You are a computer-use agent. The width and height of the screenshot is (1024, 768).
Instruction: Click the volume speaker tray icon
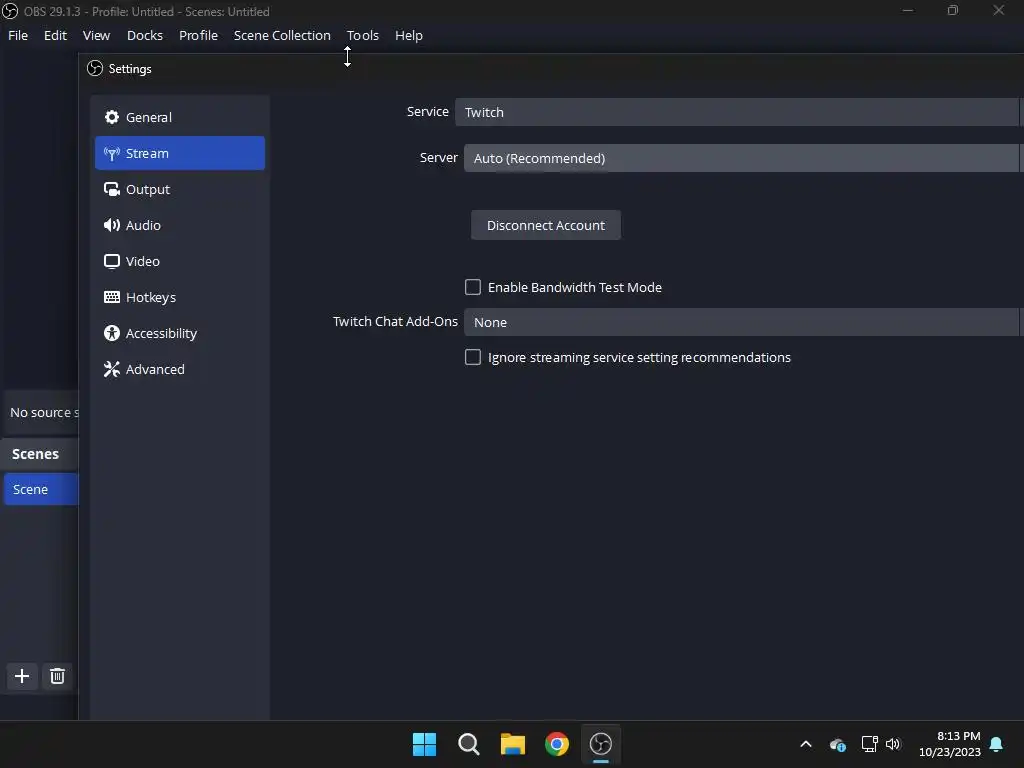[x=893, y=744]
